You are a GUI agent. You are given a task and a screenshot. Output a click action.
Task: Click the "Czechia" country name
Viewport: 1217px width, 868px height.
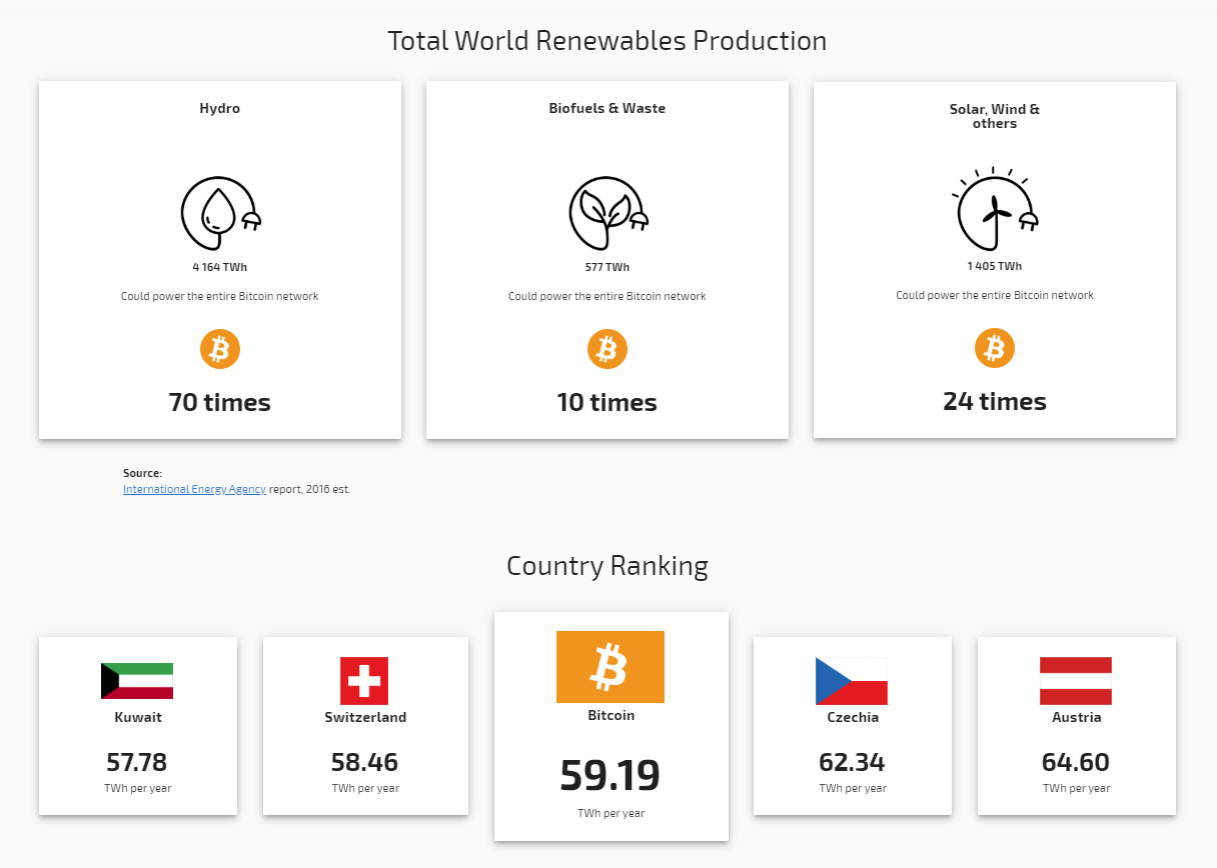click(853, 717)
